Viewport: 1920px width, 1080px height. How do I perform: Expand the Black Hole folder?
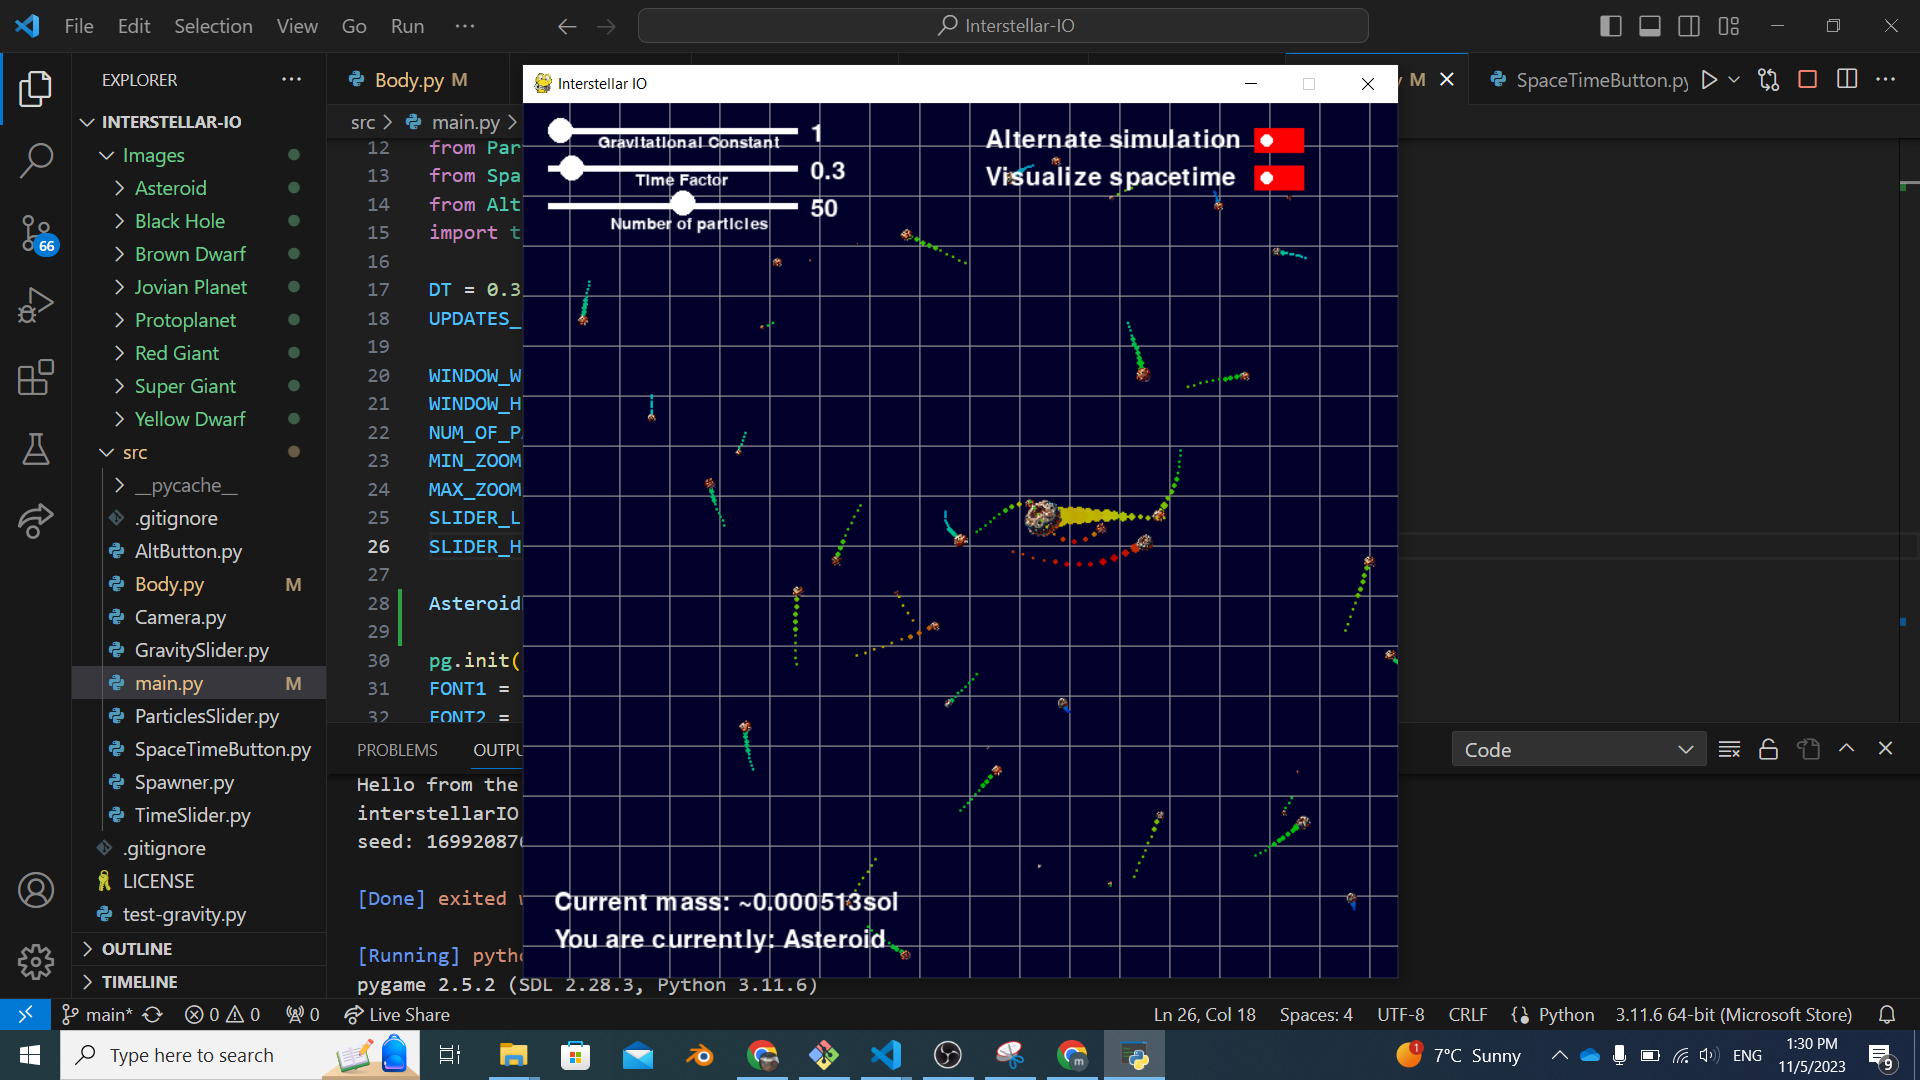pos(180,221)
